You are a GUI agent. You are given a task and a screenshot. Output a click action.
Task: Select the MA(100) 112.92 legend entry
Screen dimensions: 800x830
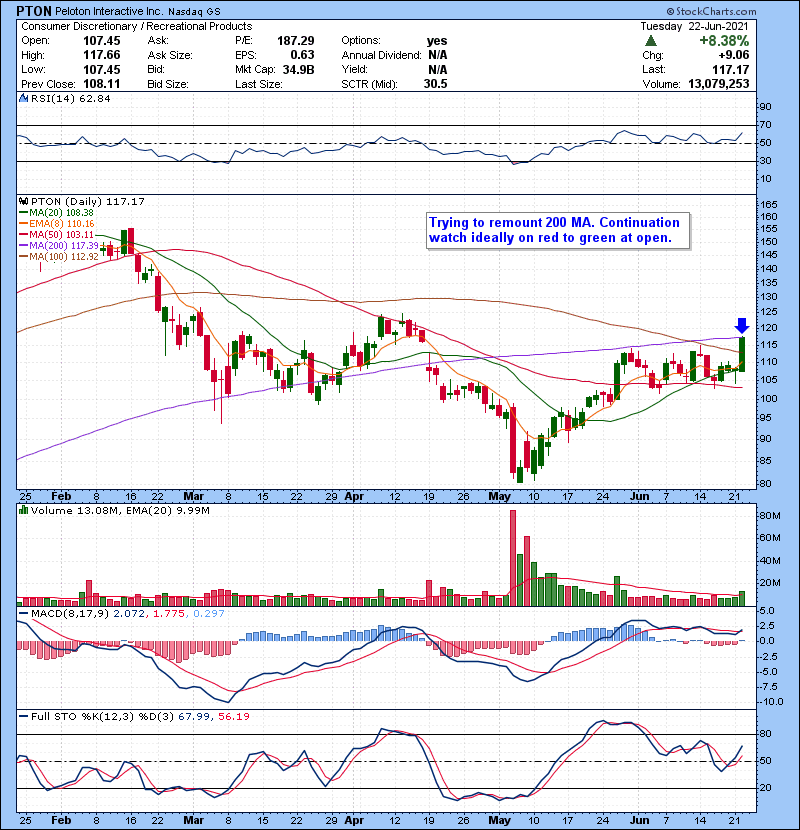[x=59, y=257]
